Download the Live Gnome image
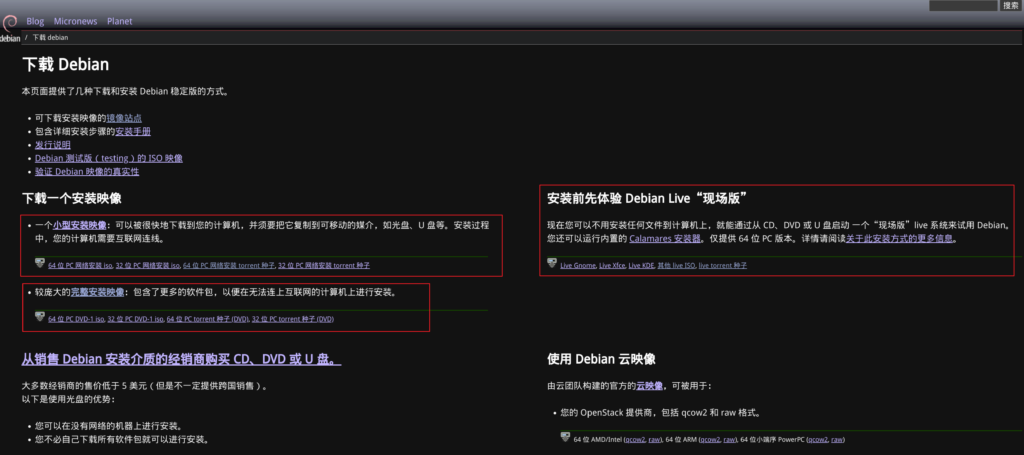Screen dimensions: 1024x455 click(x=578, y=266)
